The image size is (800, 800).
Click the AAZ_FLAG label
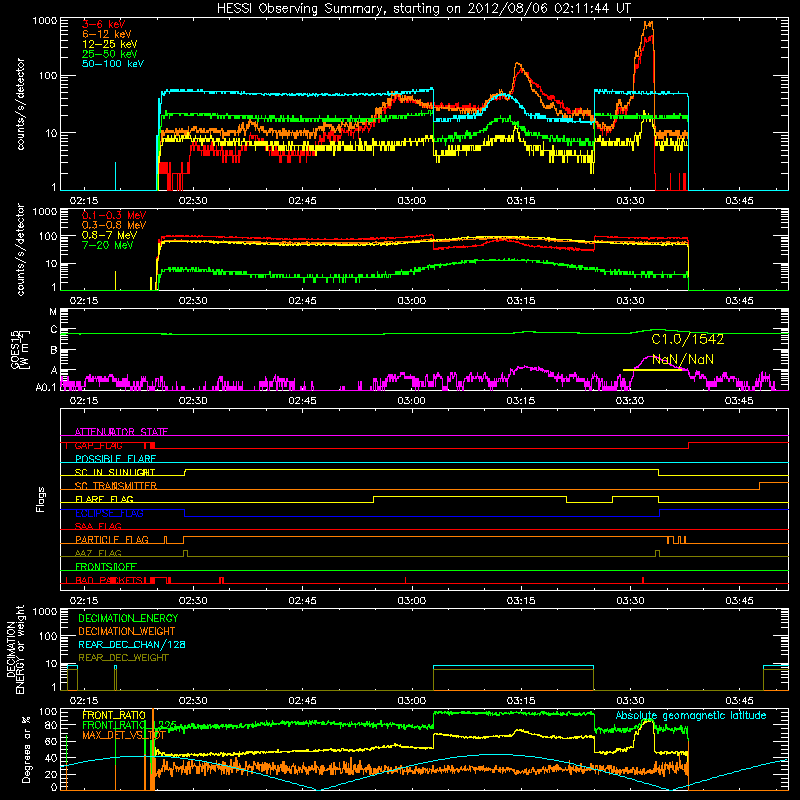[98, 554]
